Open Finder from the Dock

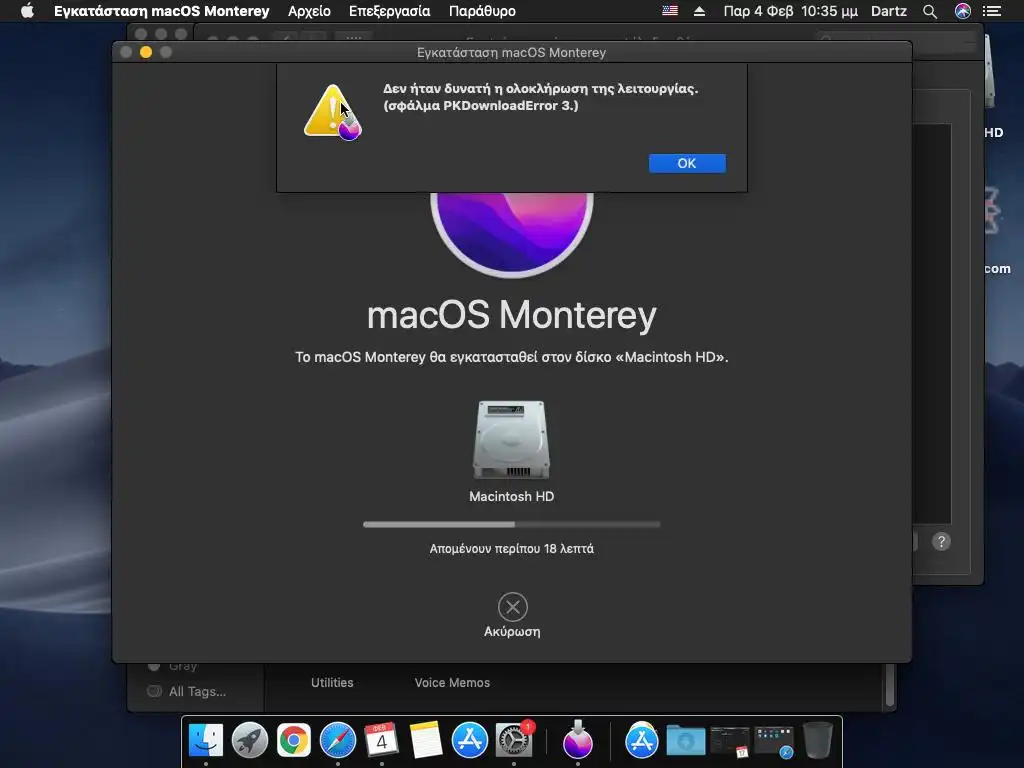pos(206,741)
